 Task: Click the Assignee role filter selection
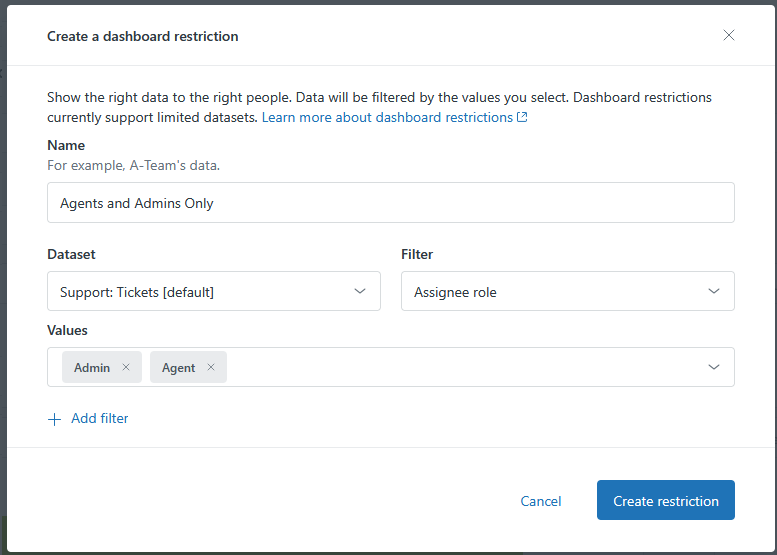click(x=455, y=292)
